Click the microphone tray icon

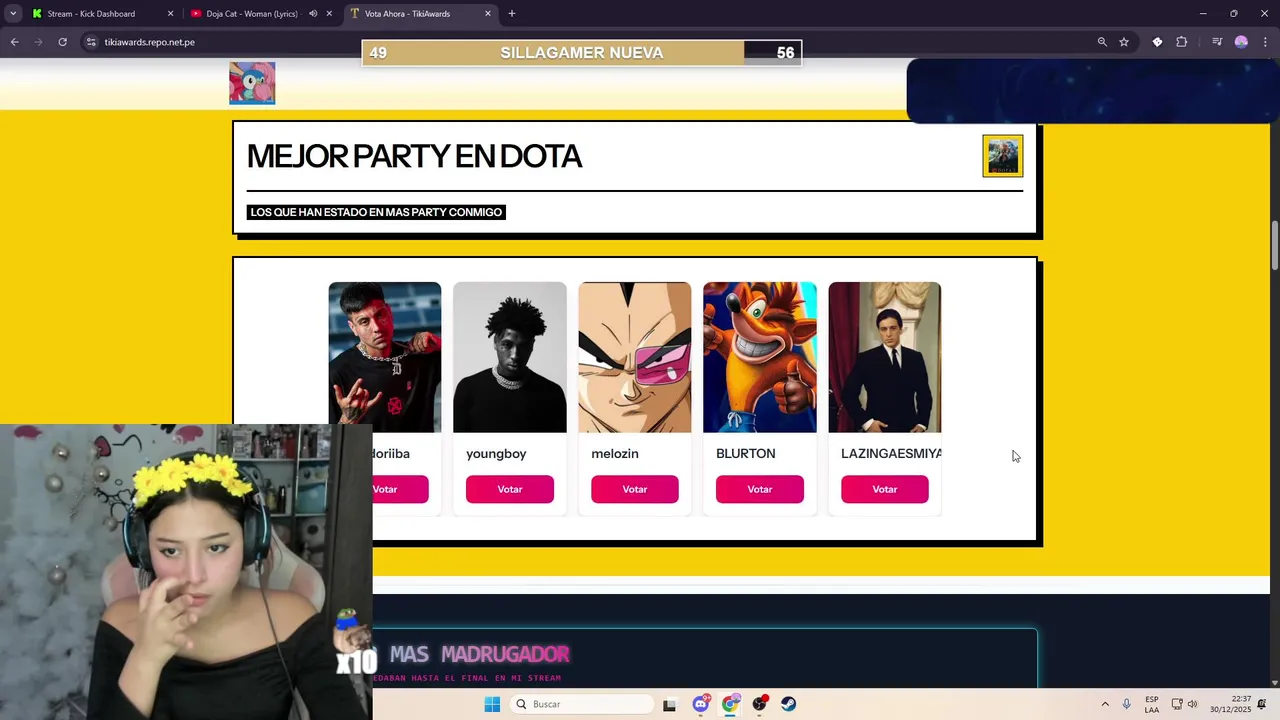tap(1127, 704)
